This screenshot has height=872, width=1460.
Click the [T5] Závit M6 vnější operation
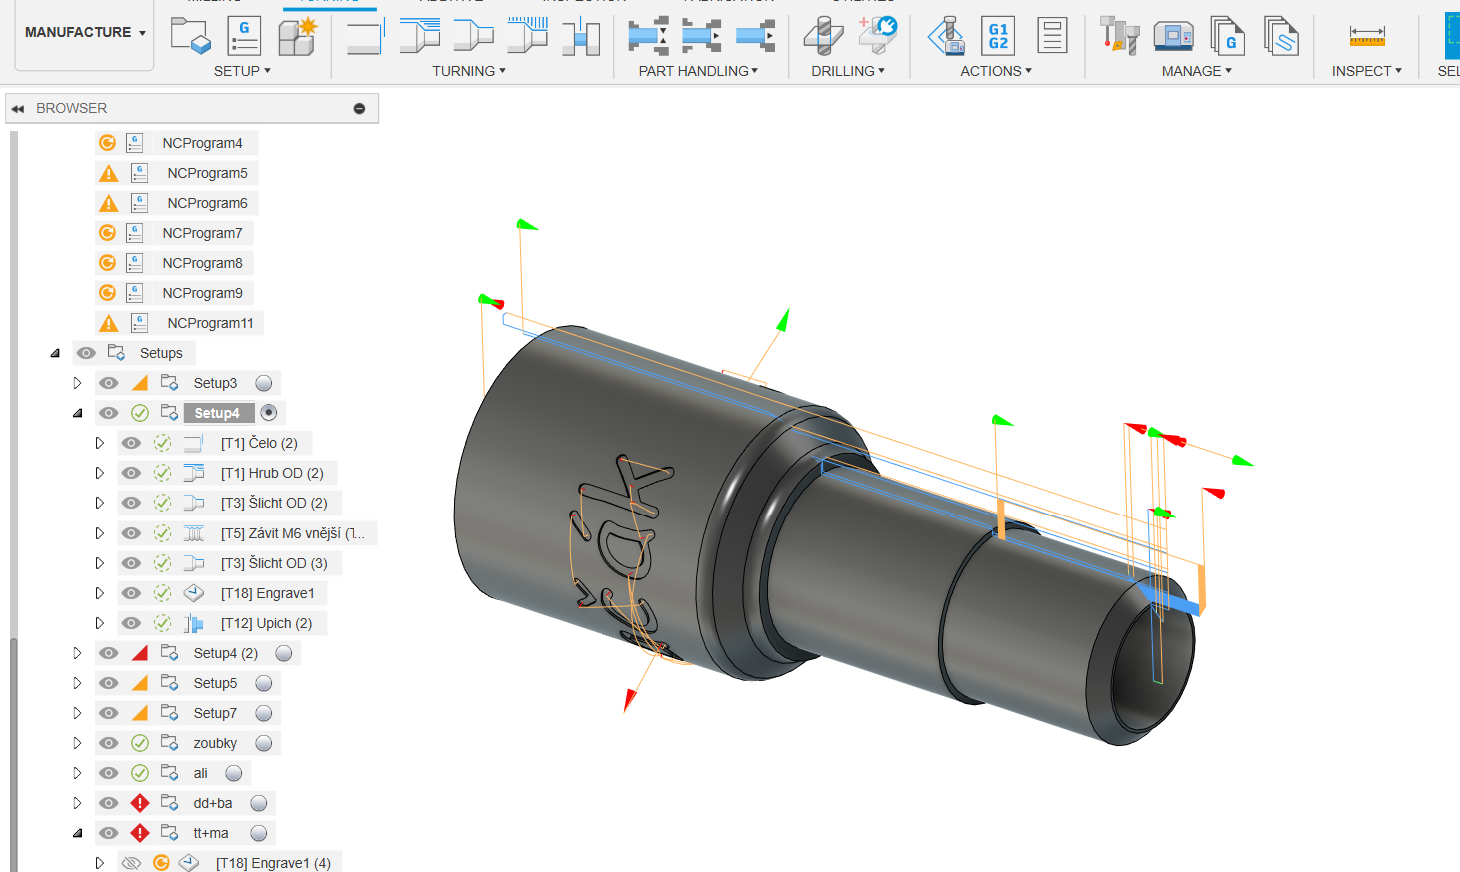pyautogui.click(x=292, y=533)
